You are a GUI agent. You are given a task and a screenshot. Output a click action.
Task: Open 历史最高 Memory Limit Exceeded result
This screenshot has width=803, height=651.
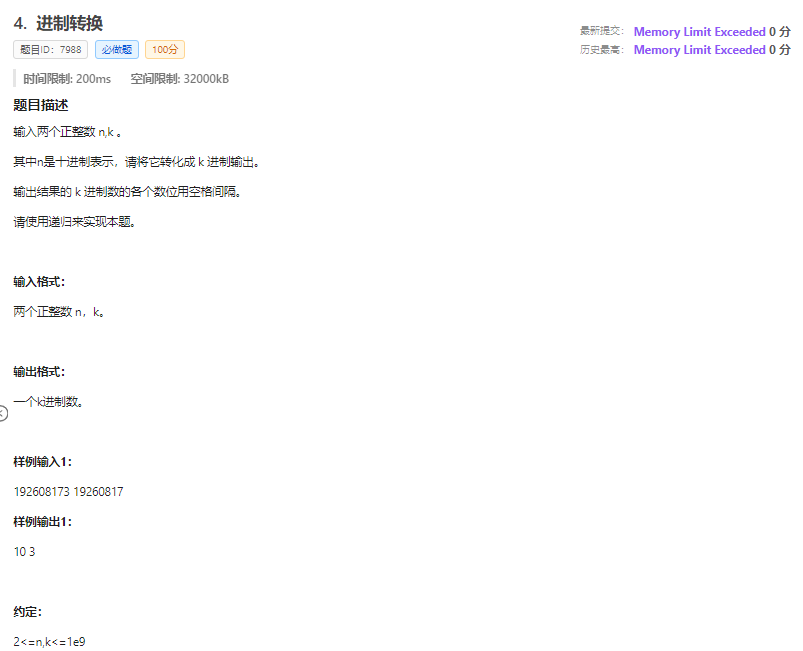coord(699,50)
